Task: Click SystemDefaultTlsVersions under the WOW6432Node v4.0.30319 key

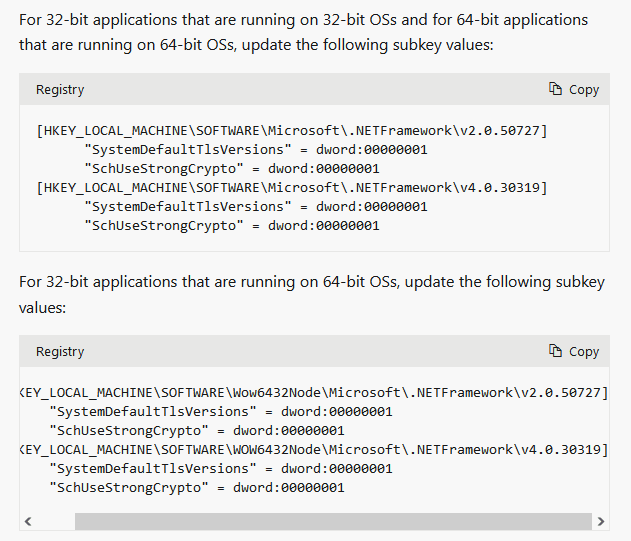Action: pos(135,468)
